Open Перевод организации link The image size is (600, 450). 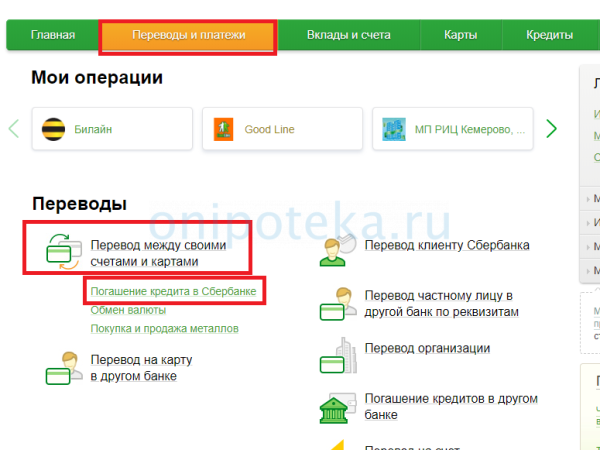click(x=427, y=348)
